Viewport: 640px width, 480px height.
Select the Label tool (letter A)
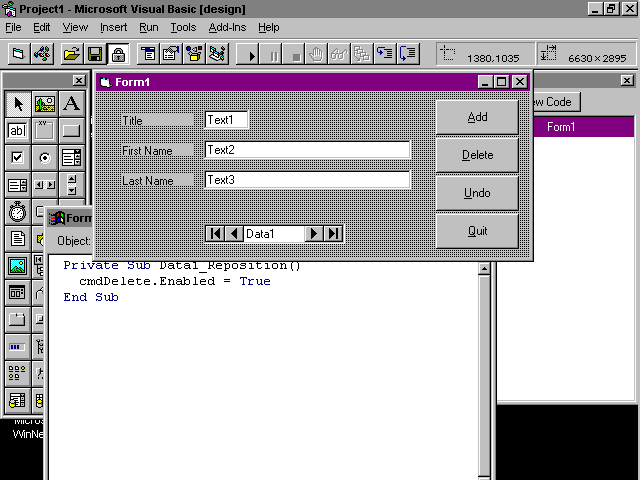(x=71, y=104)
